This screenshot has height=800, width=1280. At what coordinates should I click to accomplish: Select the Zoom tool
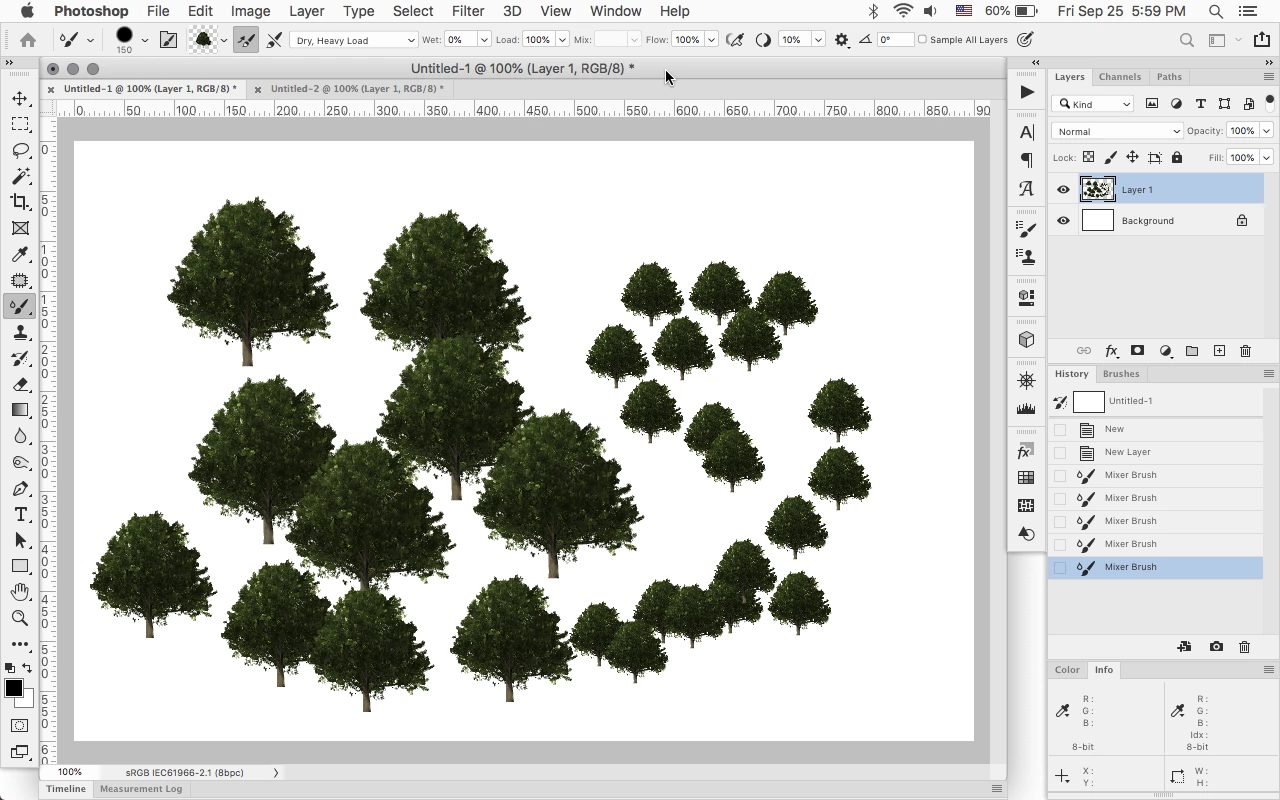tap(20, 618)
